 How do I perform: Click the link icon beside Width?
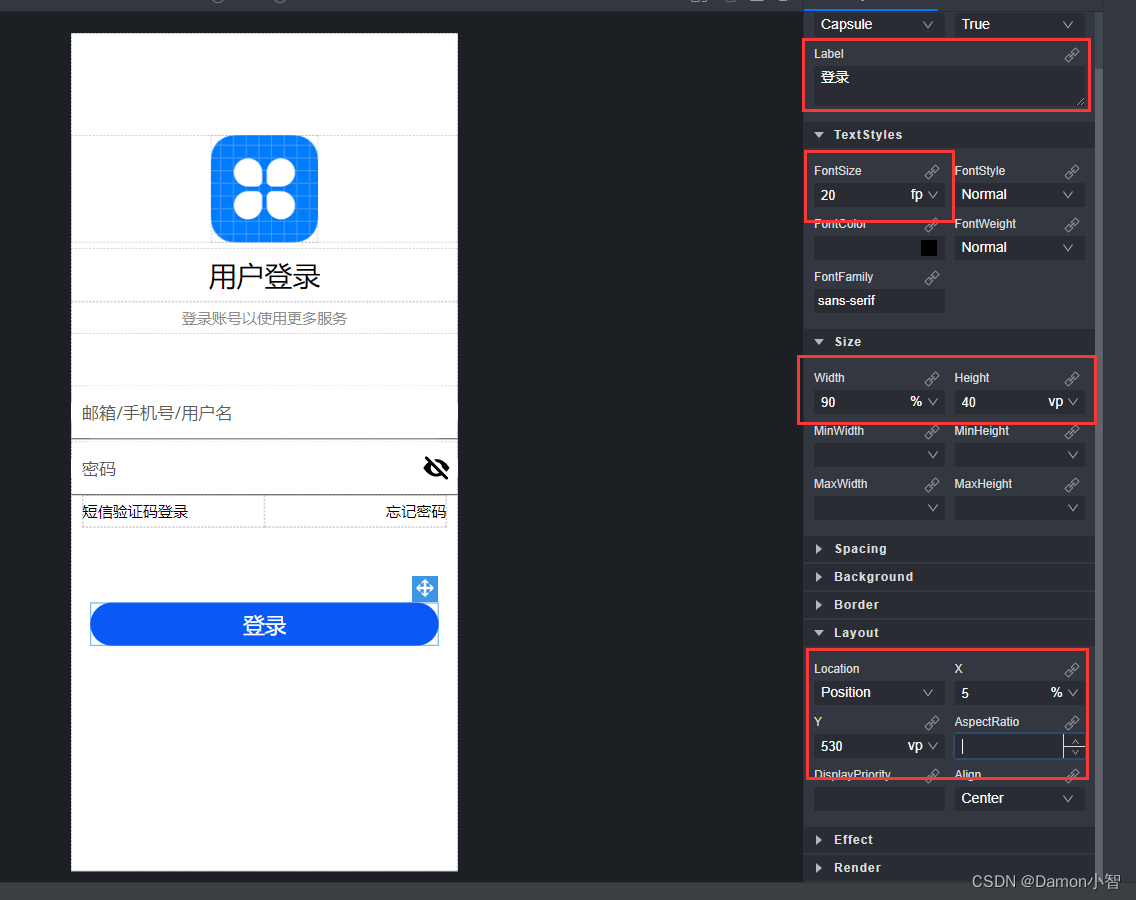pos(932,378)
